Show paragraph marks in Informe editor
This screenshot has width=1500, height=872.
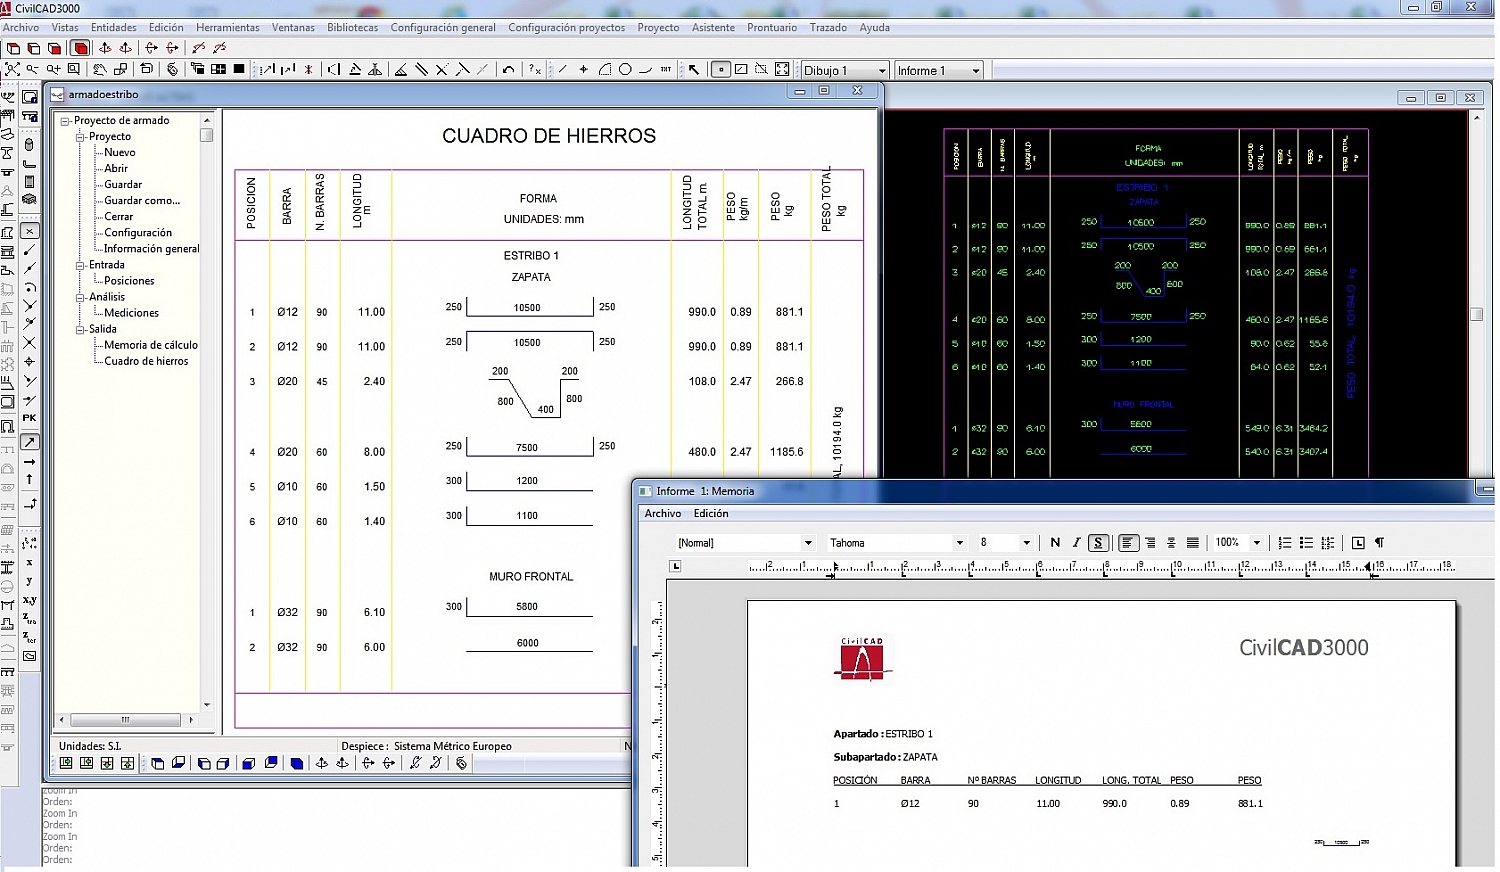(1379, 543)
